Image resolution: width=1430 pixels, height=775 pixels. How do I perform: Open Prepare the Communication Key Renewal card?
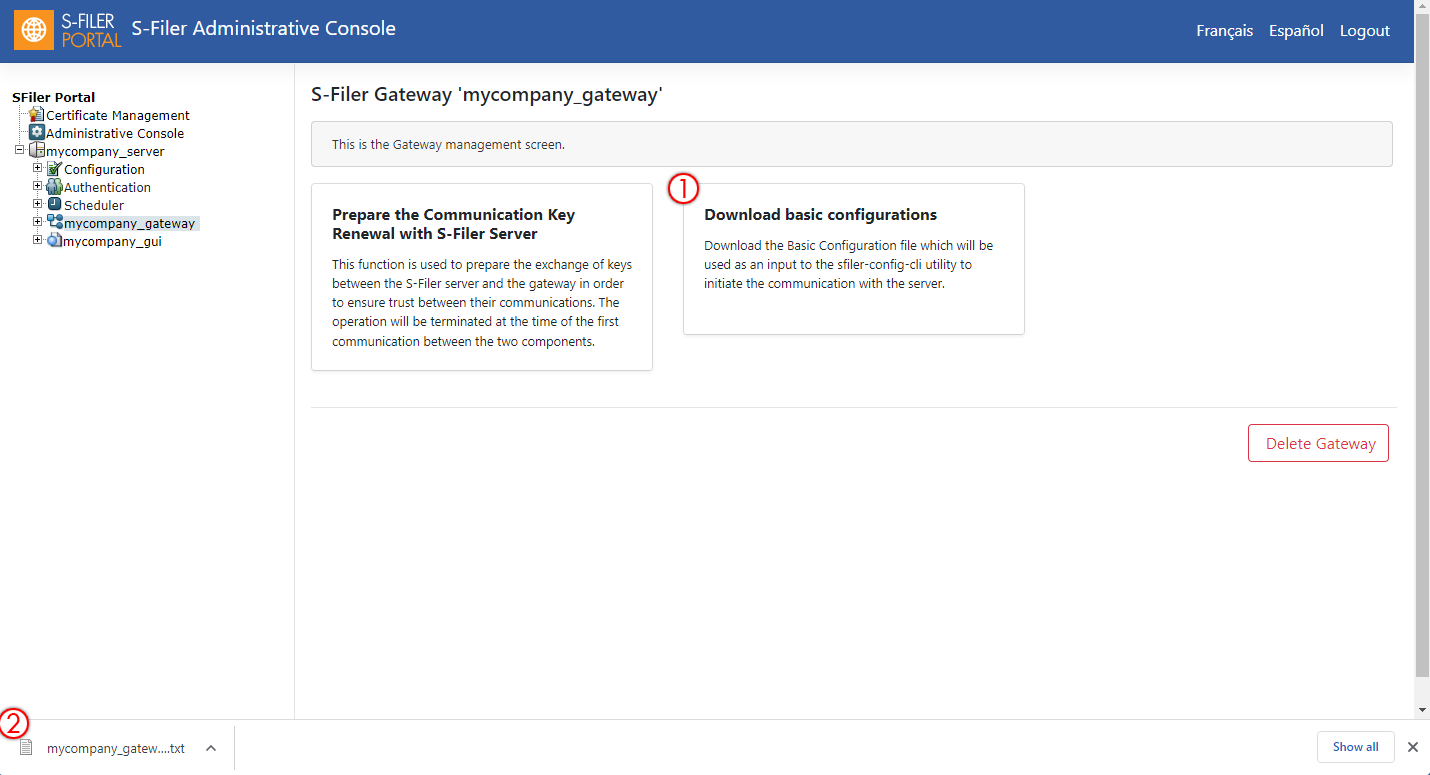point(482,277)
